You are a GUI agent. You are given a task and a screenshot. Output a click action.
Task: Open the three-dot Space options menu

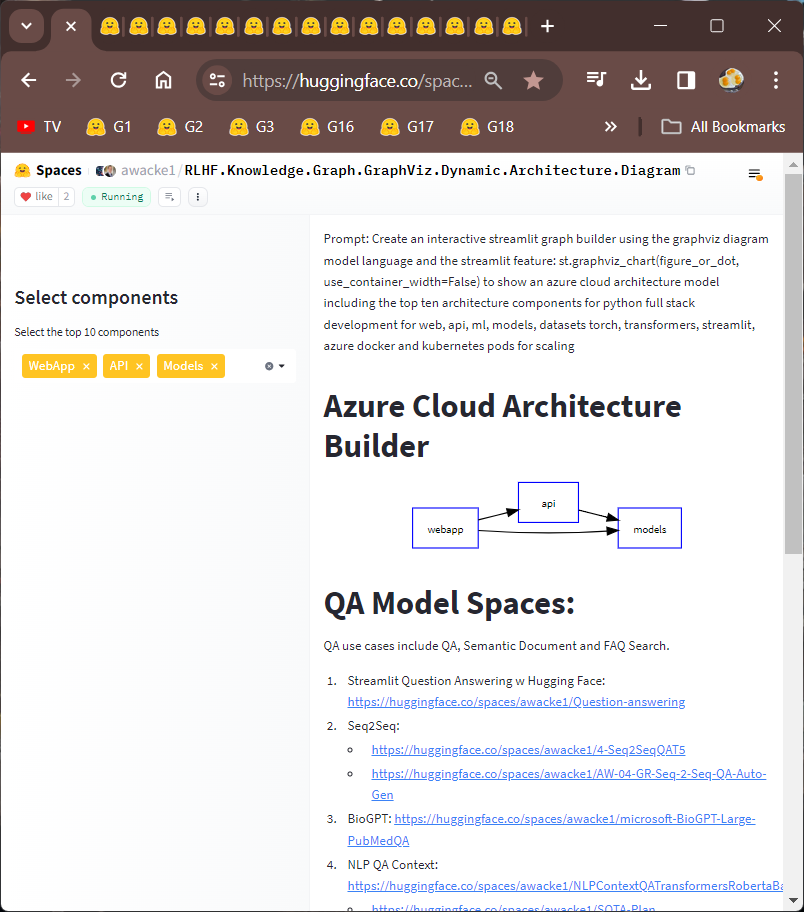pyautogui.click(x=198, y=197)
